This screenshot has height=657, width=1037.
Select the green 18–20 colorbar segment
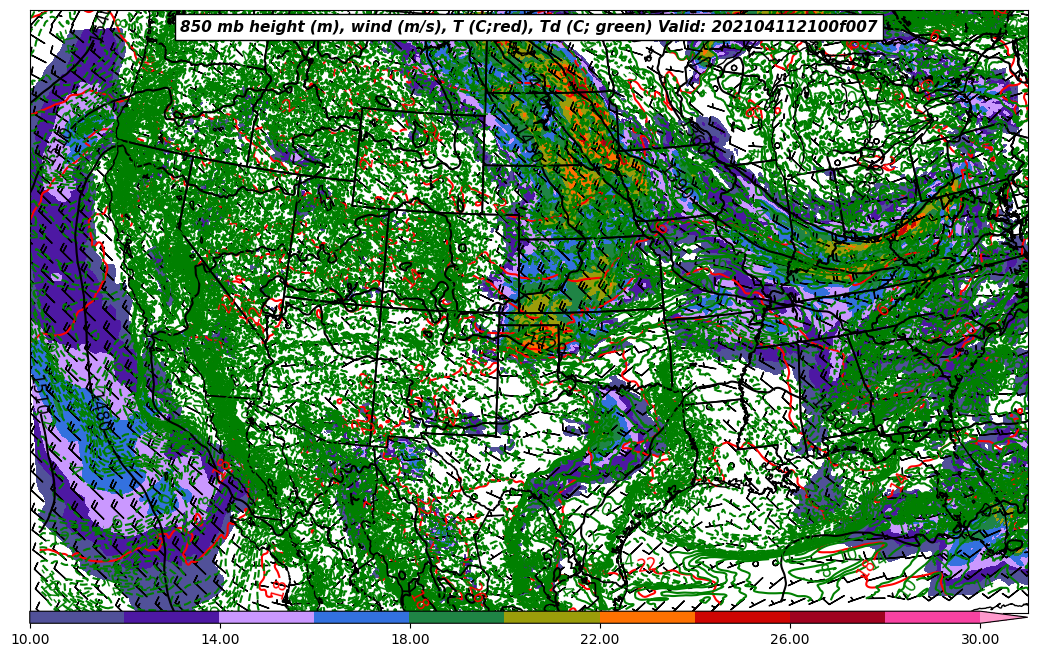[457, 618]
